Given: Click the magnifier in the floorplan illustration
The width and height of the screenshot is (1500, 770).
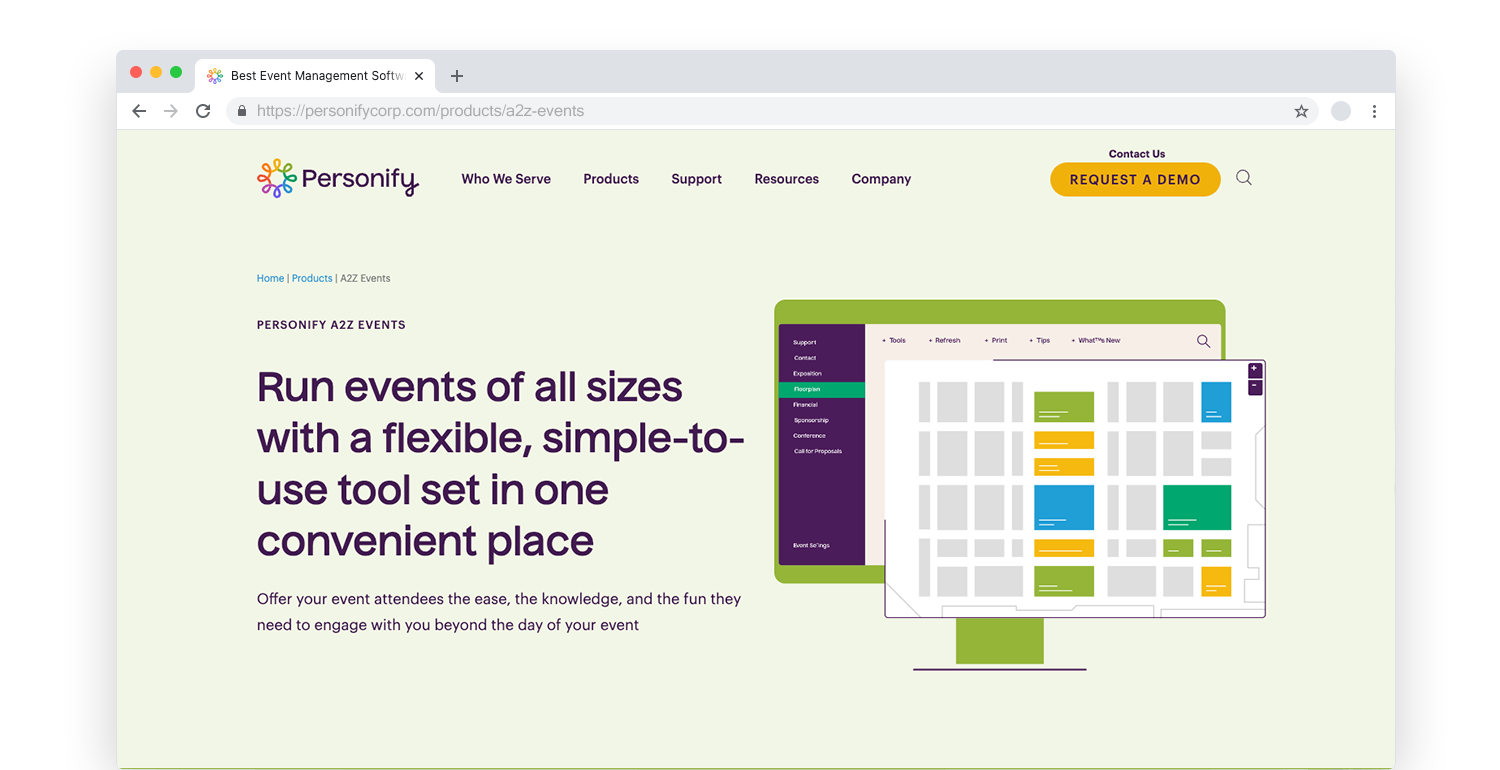Looking at the screenshot, I should tap(1203, 341).
